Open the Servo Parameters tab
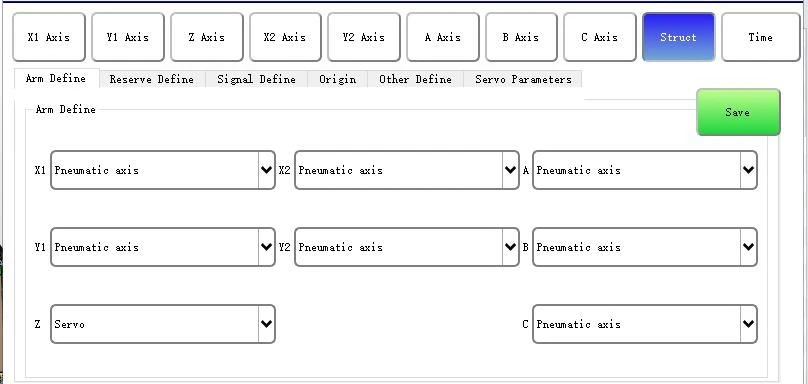The image size is (808, 384). (523, 79)
